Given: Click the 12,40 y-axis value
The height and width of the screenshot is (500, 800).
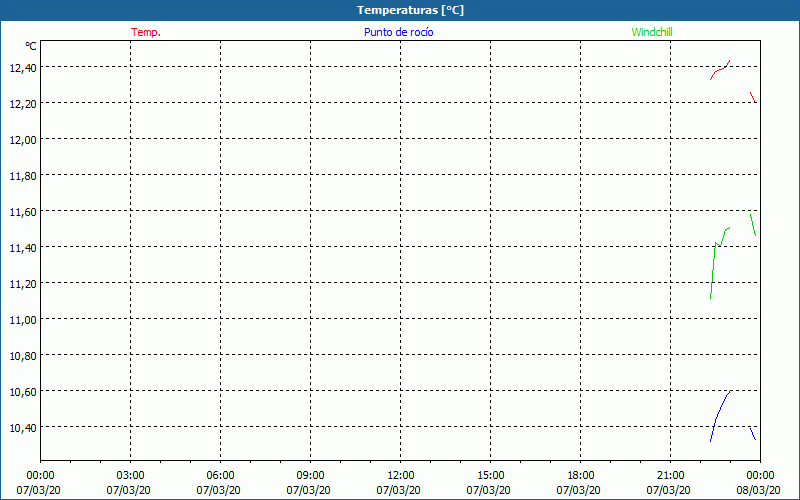Looking at the screenshot, I should (x=23, y=67).
